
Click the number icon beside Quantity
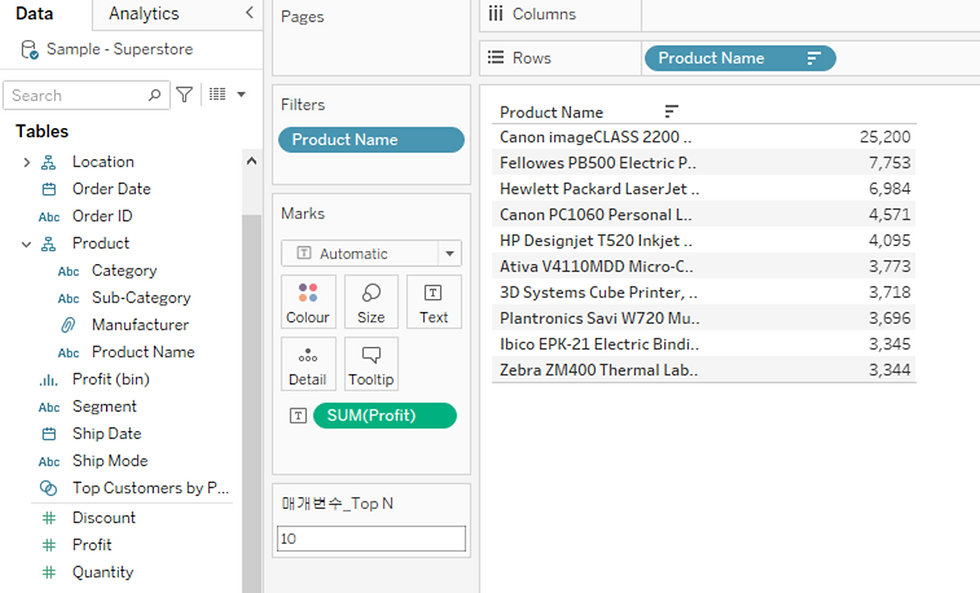click(49, 572)
